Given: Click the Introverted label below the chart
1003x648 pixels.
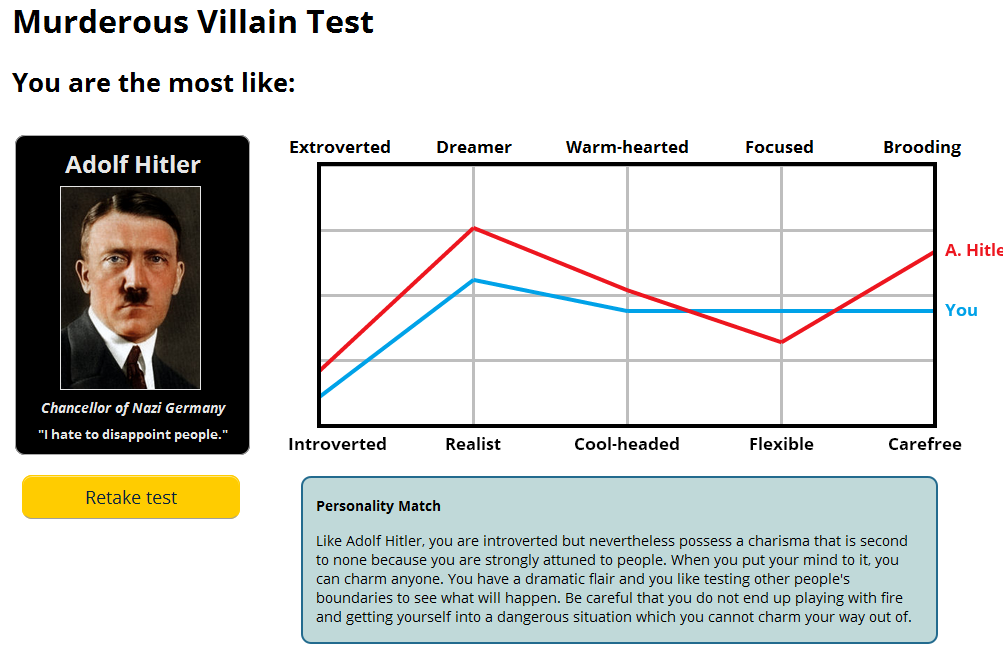Looking at the screenshot, I should click(x=337, y=444).
